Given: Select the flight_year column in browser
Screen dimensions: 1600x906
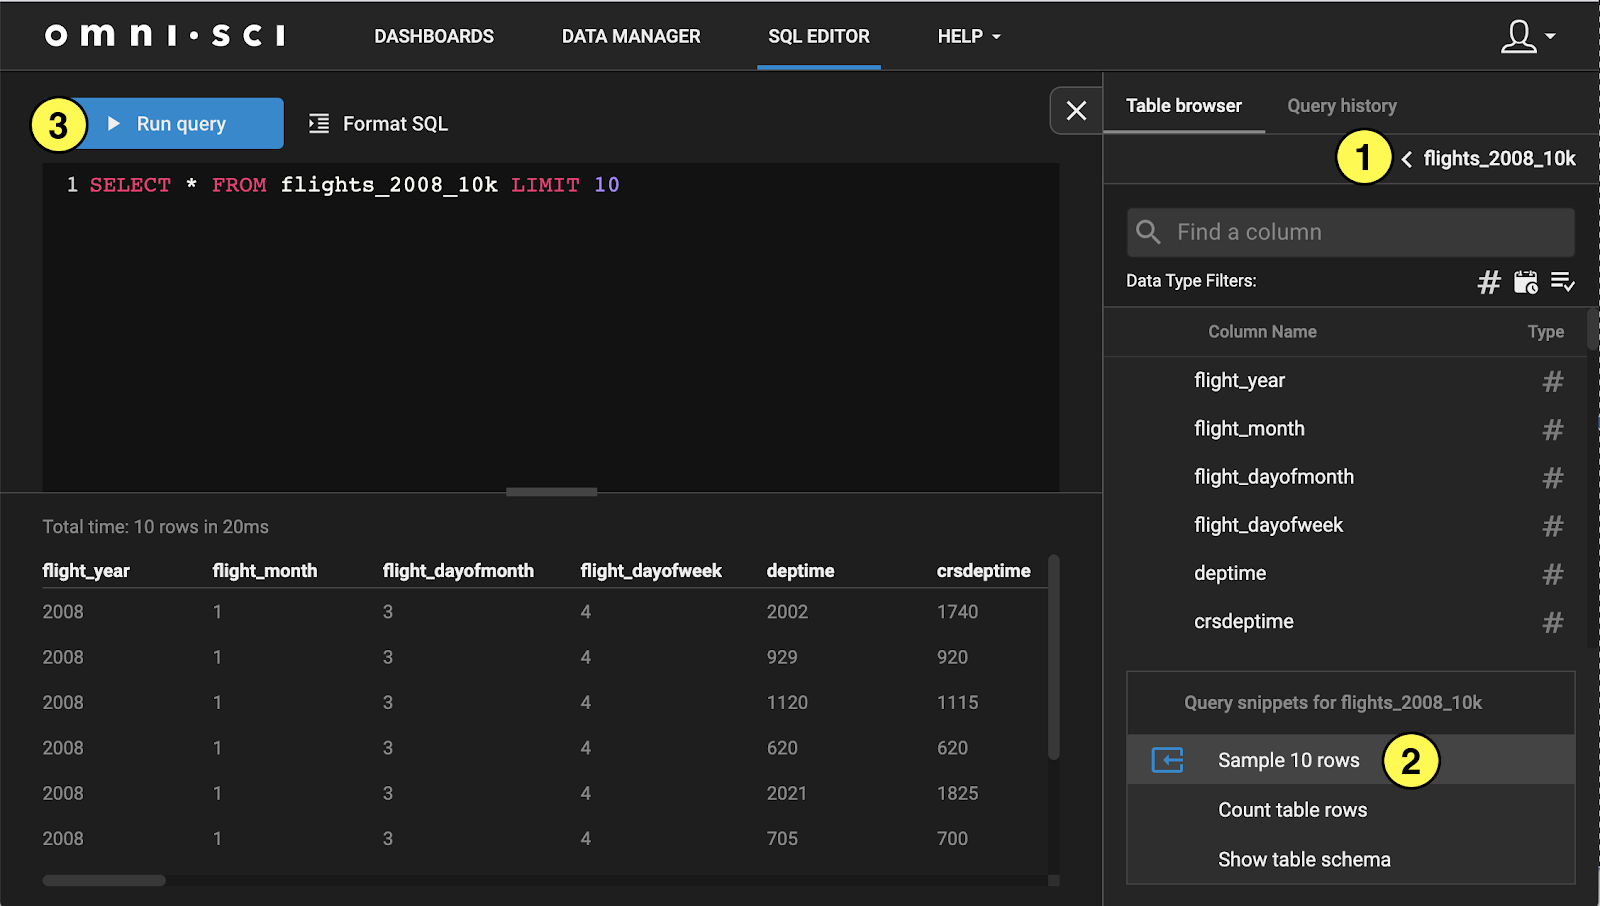Looking at the screenshot, I should 1239,380.
